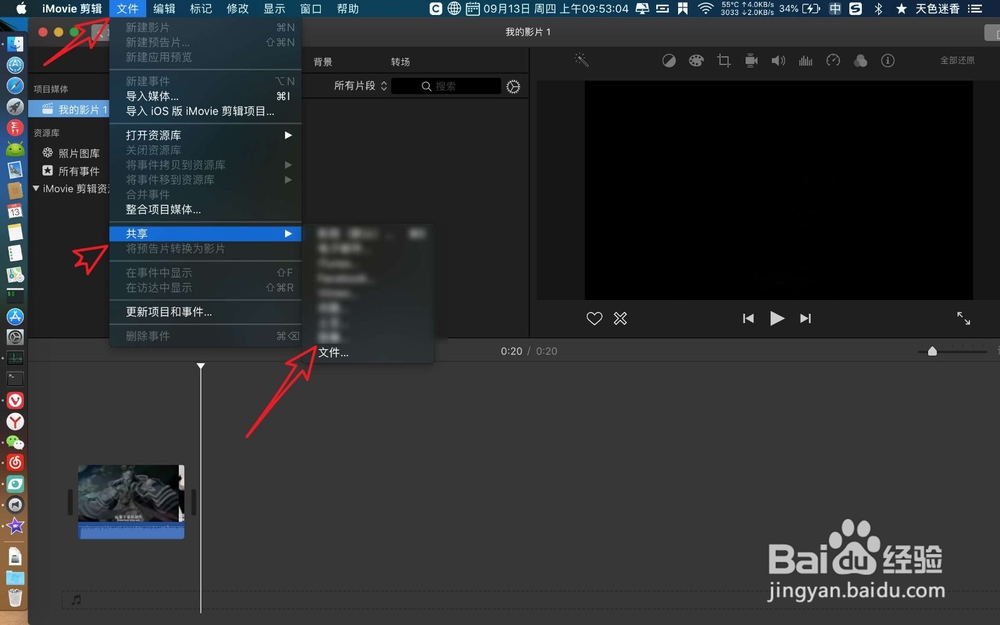The image size is (1000, 625).
Task: Adjust the timeline zoom slider
Action: click(932, 351)
